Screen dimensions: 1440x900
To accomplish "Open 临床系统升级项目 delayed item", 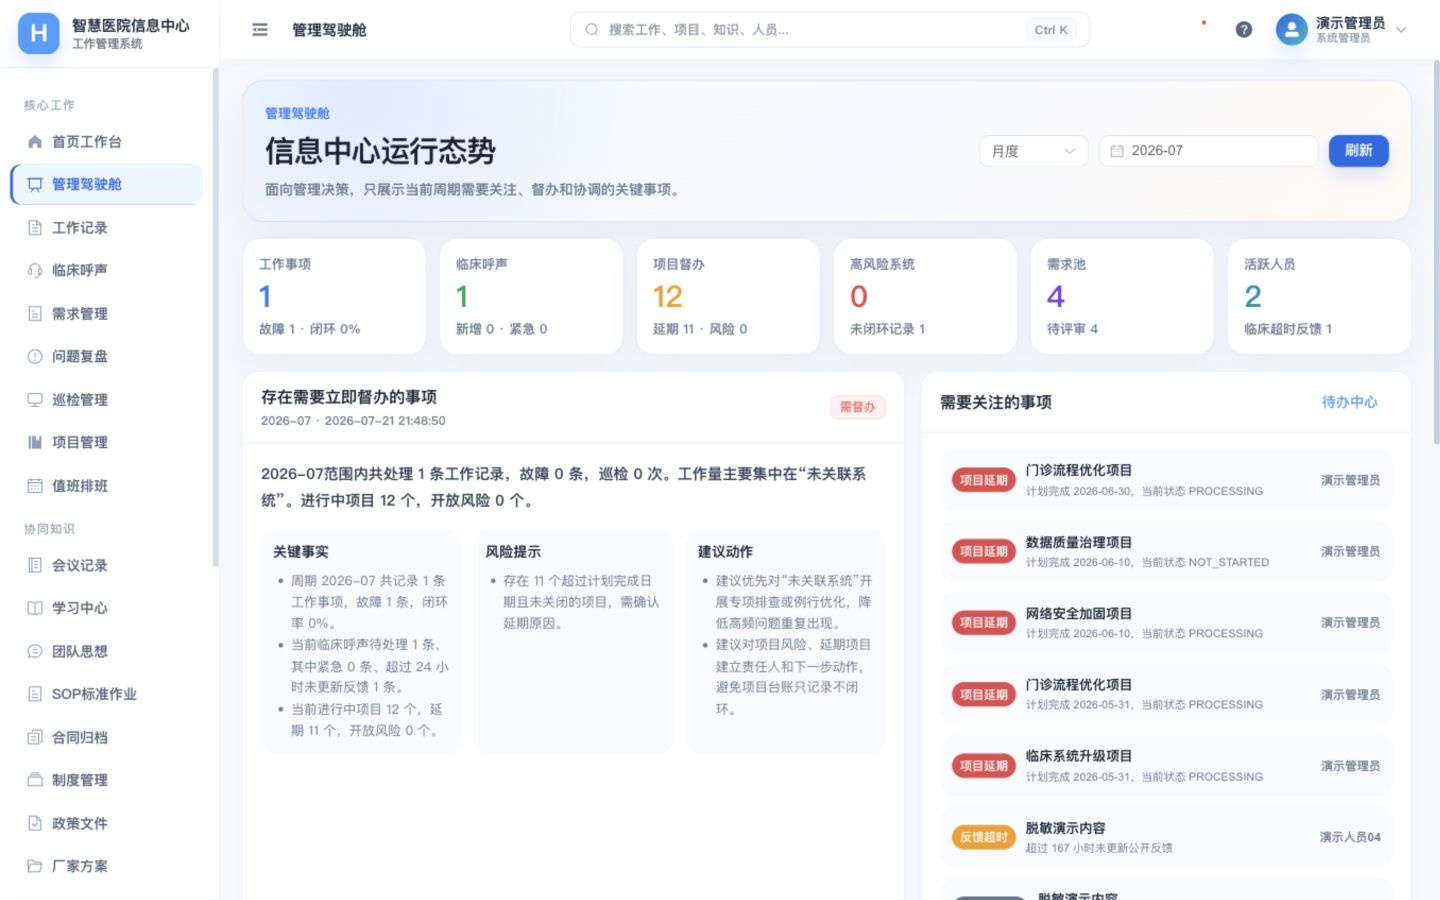I will coord(1166,766).
